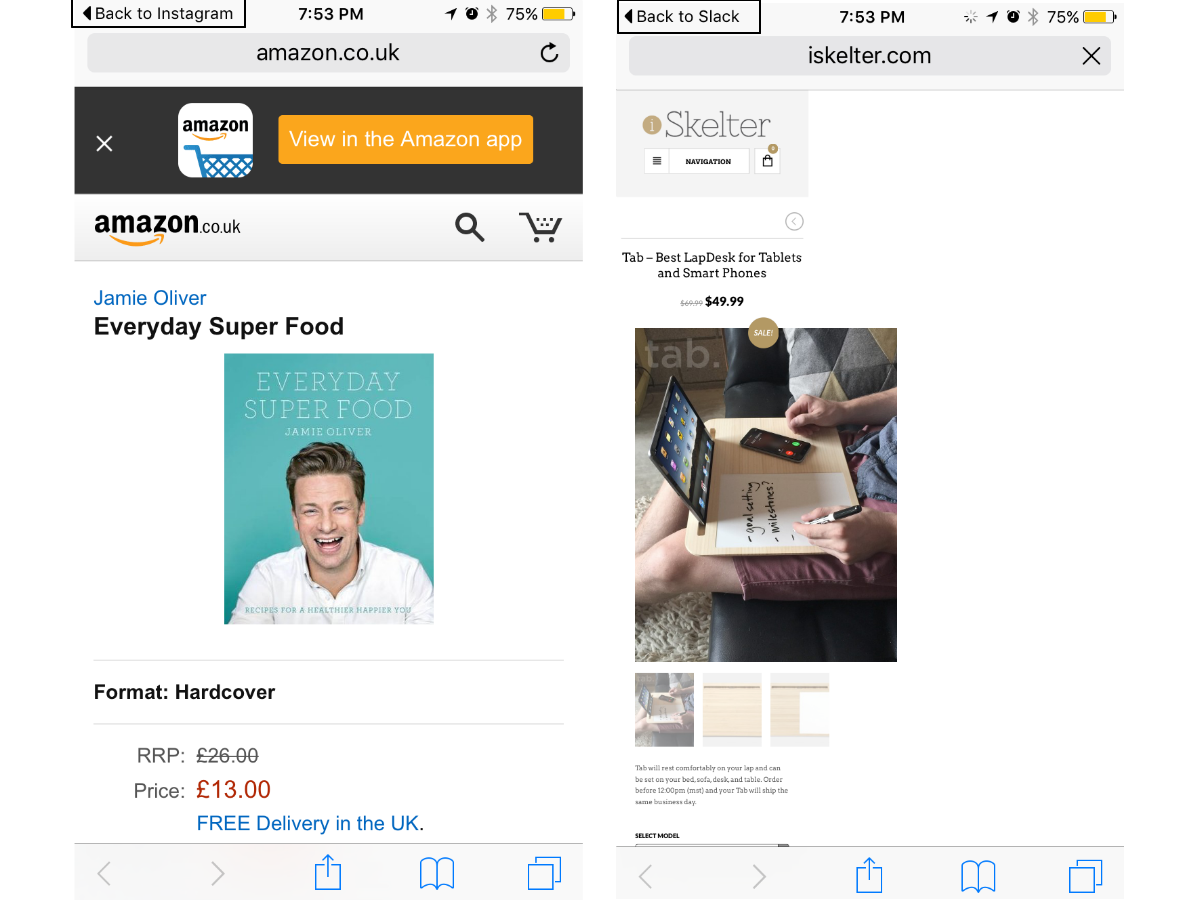Open the Select Model dropdown
The width and height of the screenshot is (1200, 900).
pos(712,846)
